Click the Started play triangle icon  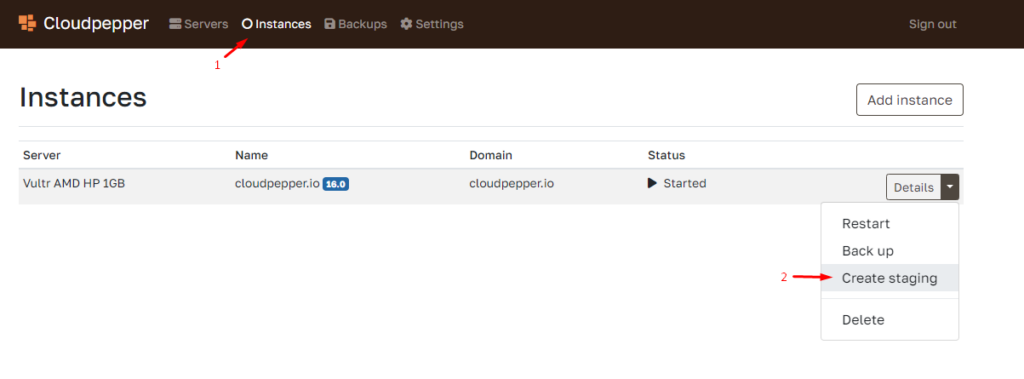(x=652, y=184)
